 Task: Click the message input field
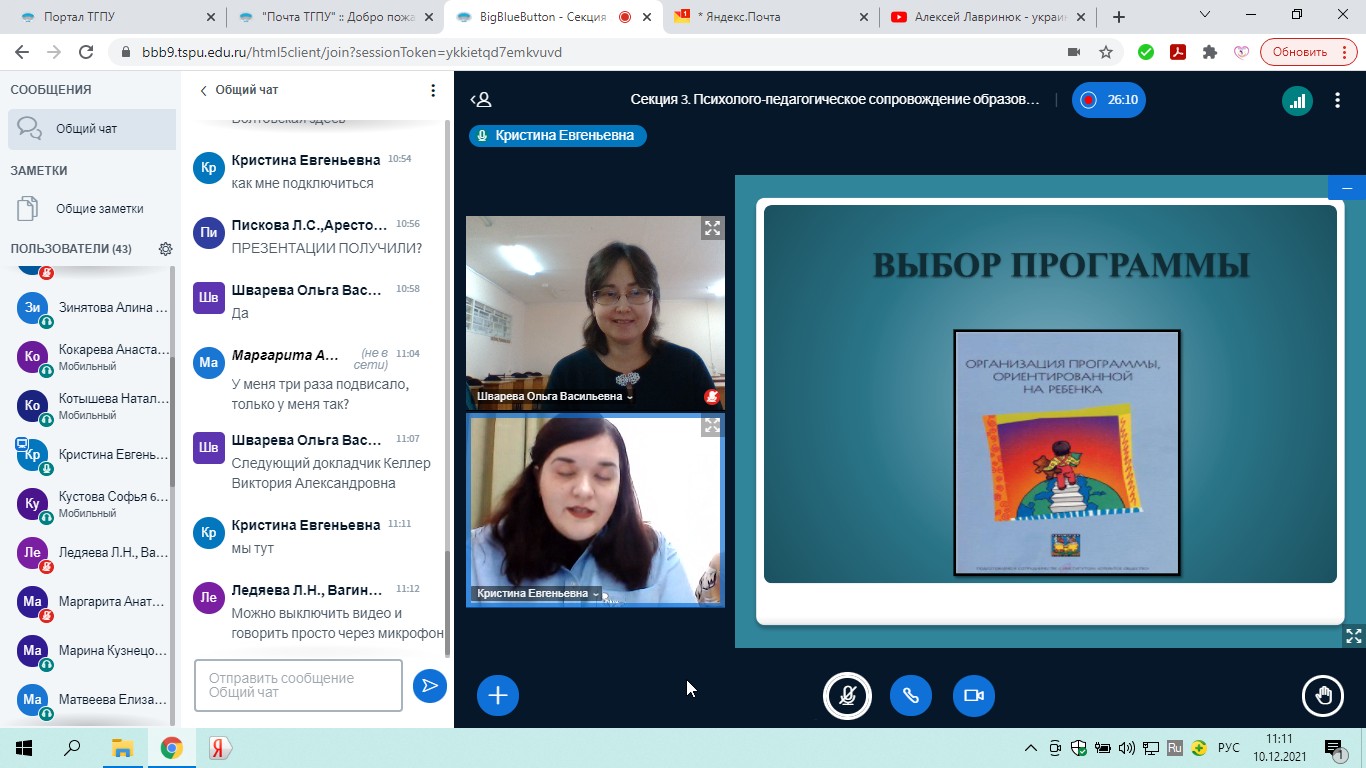(298, 685)
